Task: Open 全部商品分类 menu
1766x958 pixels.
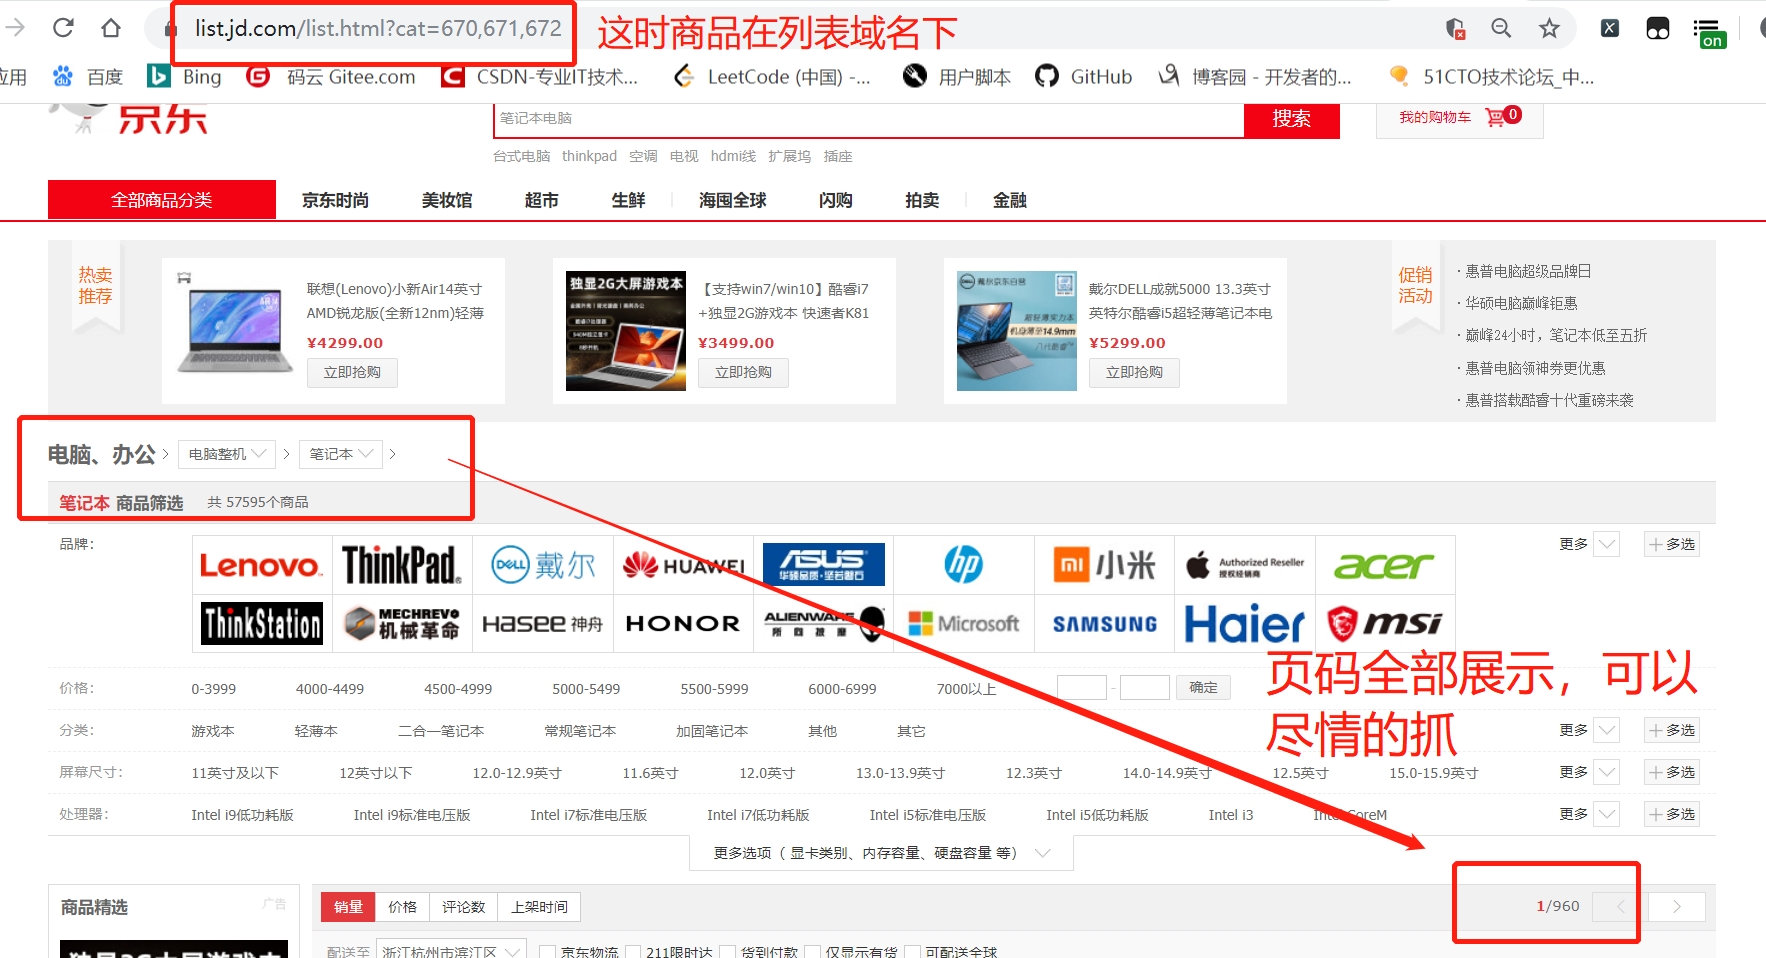Action: pyautogui.click(x=162, y=200)
